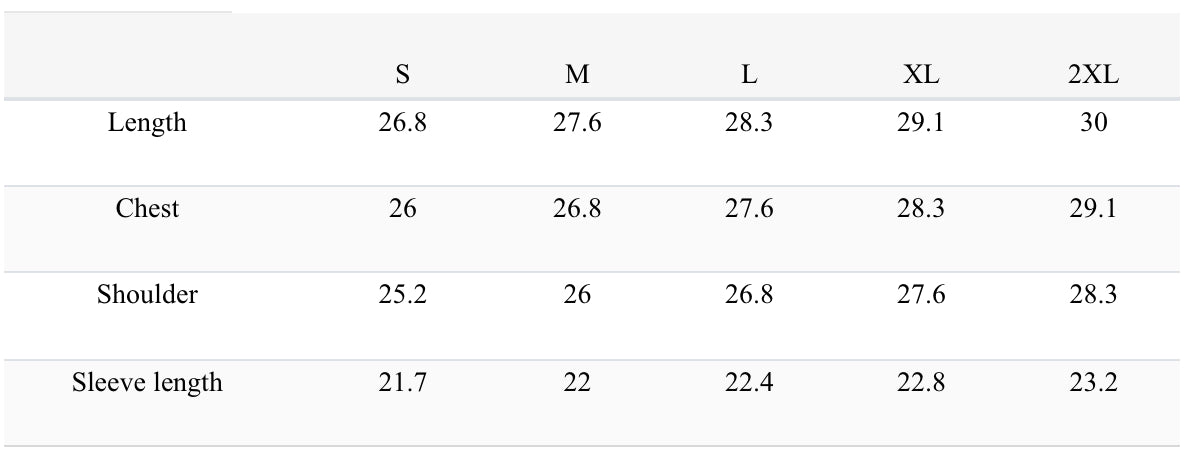This screenshot has height=464, width=1193.
Task: Select the Length value 29.1 for XL
Action: 921,123
